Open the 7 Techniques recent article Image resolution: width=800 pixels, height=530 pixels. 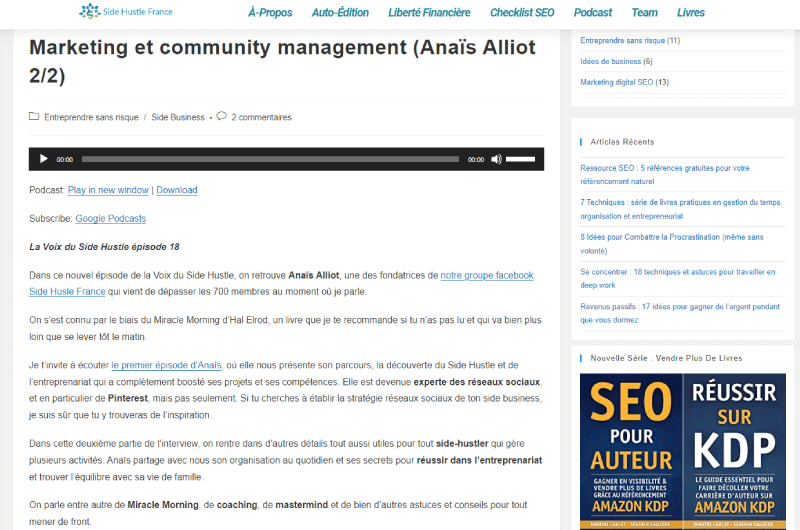(681, 209)
